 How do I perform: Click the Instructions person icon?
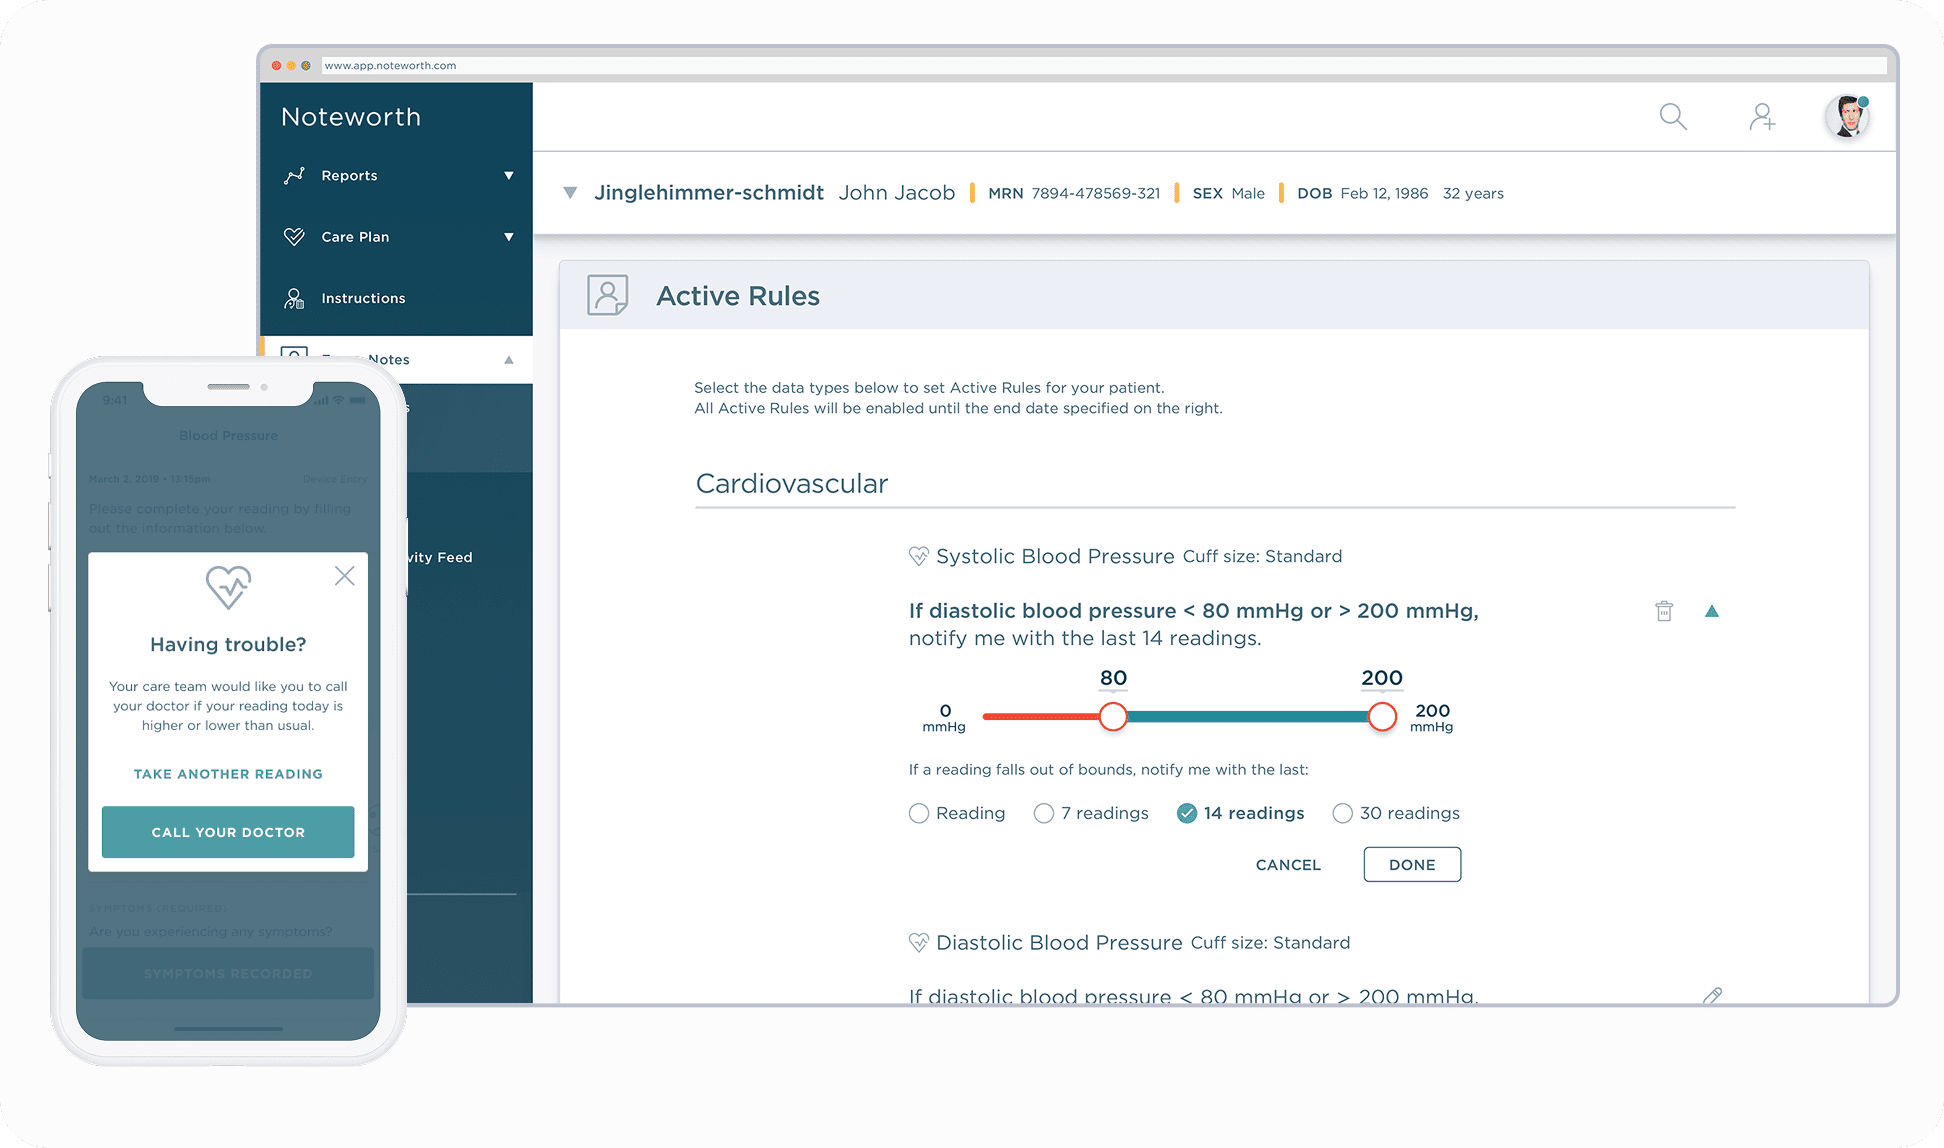coord(294,298)
